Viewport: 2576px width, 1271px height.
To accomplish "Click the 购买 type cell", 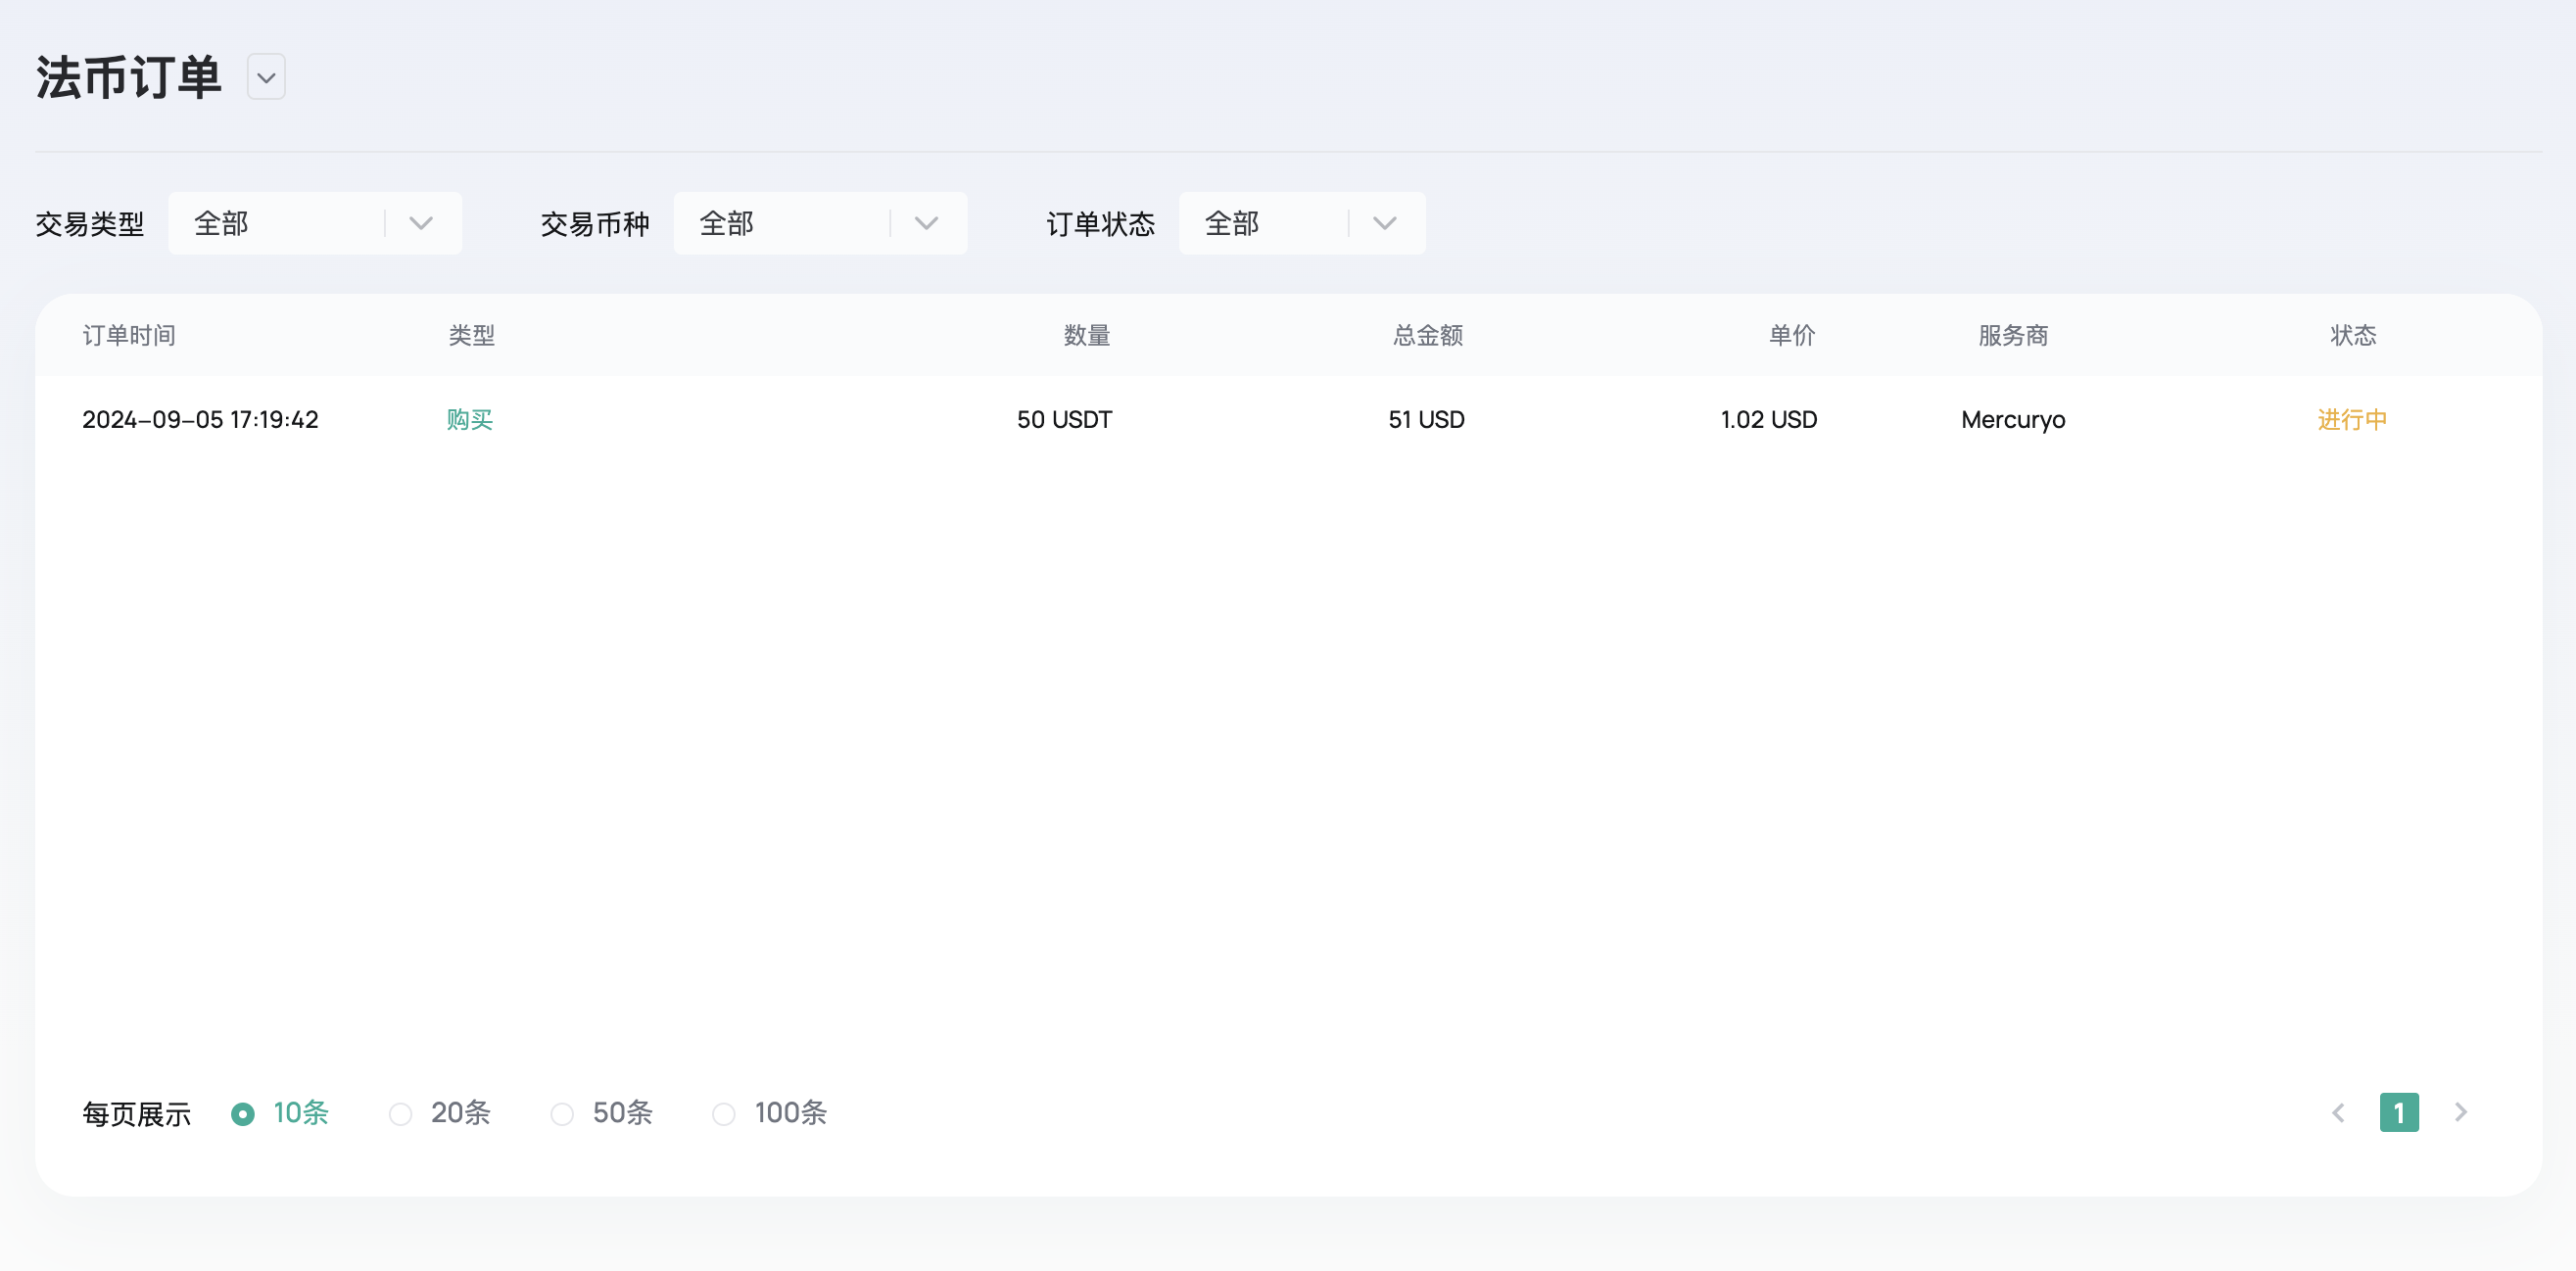I will (x=470, y=419).
